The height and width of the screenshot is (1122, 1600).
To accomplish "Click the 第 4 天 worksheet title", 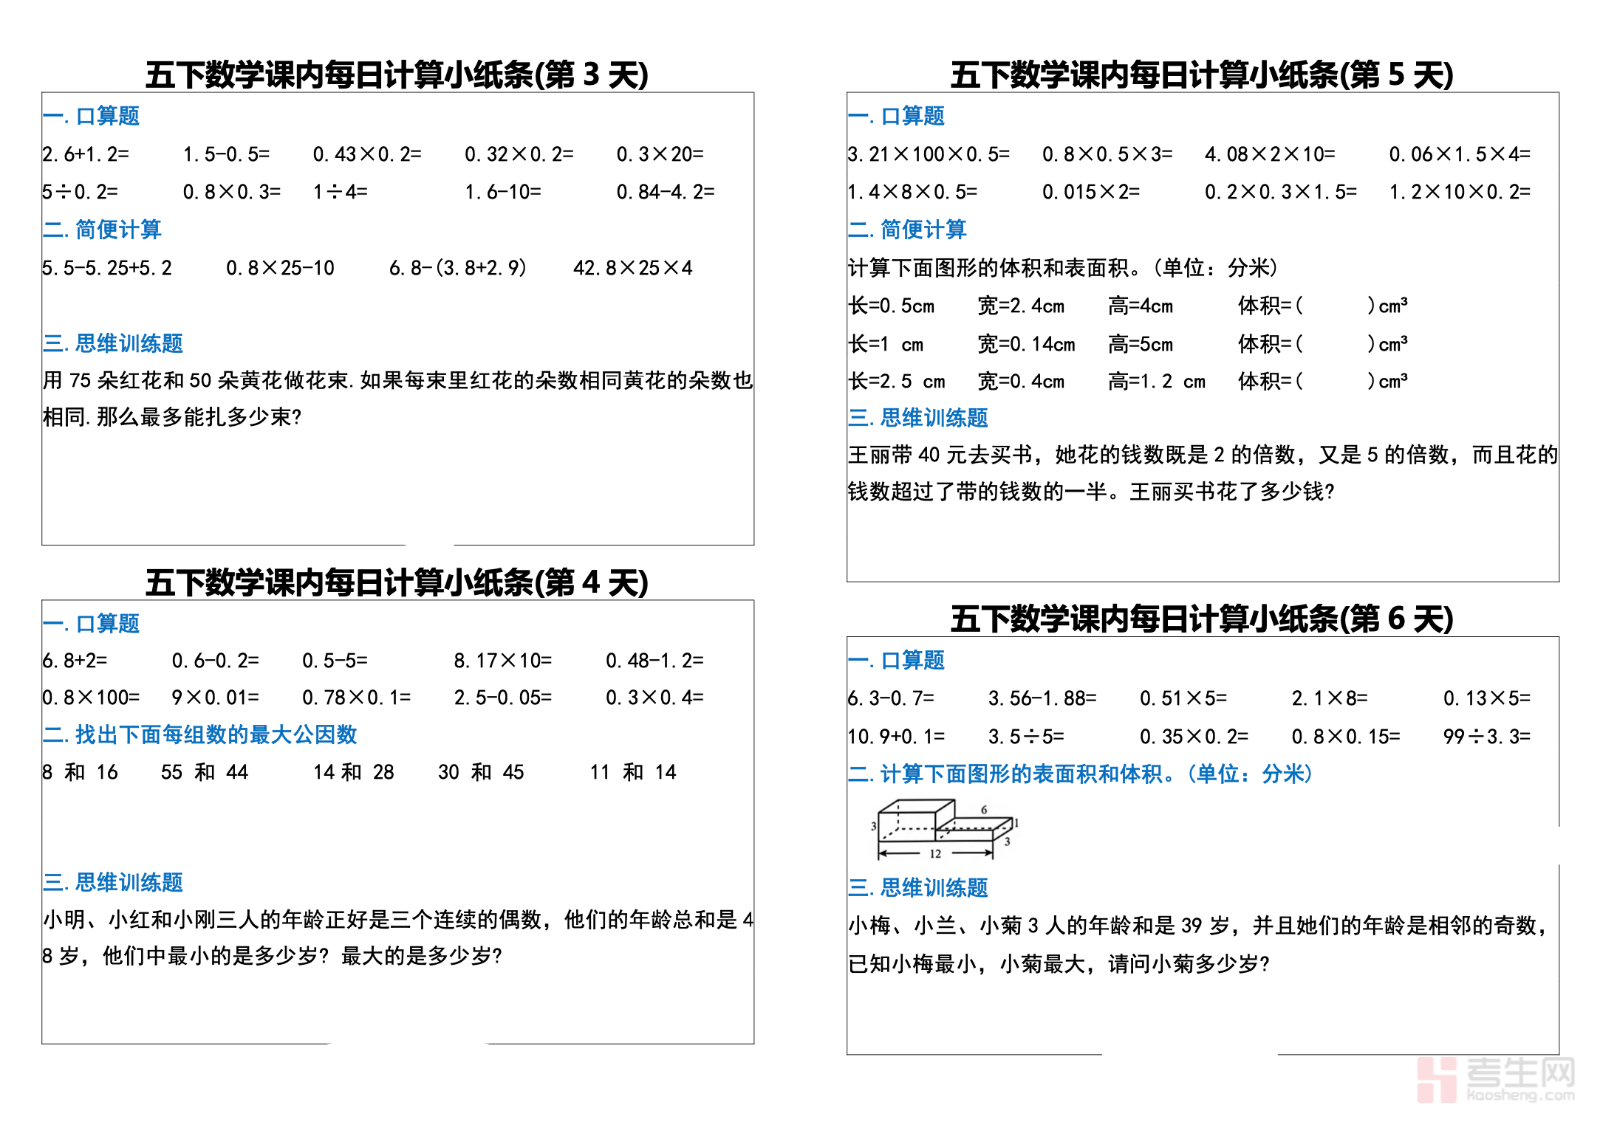I will pos(397,582).
